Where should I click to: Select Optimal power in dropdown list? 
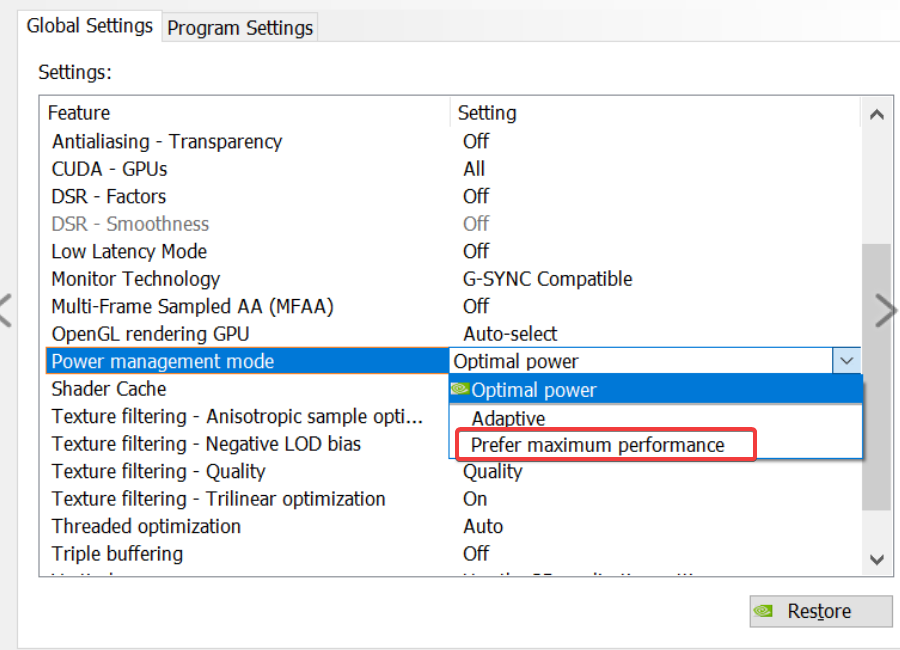(x=534, y=390)
